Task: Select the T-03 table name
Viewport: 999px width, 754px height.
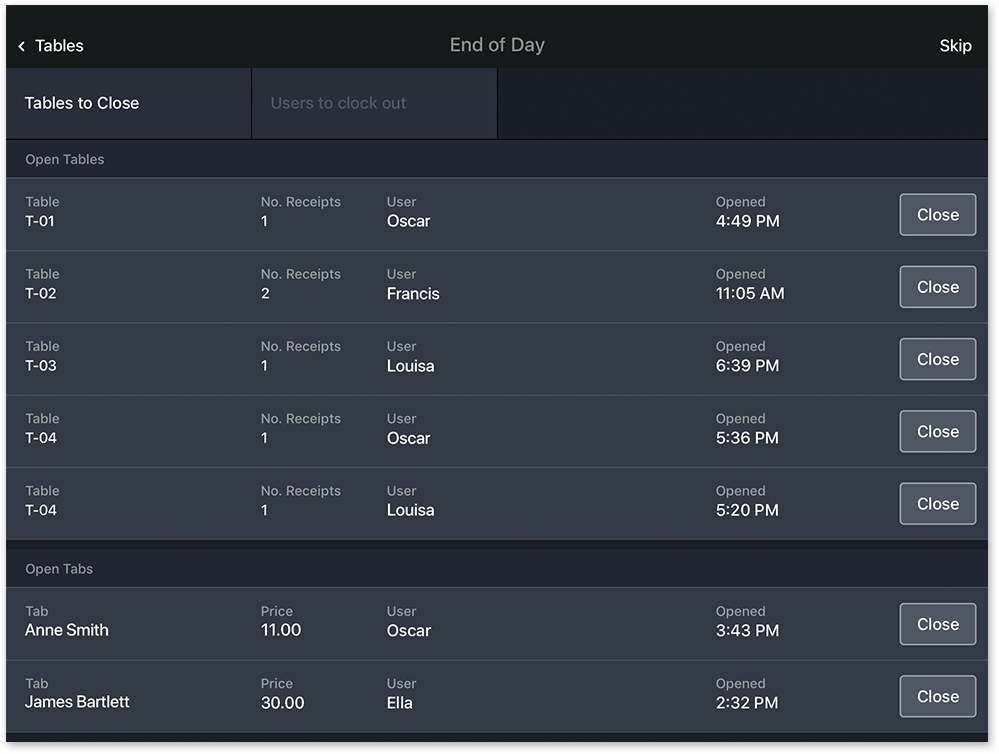Action: coord(41,366)
